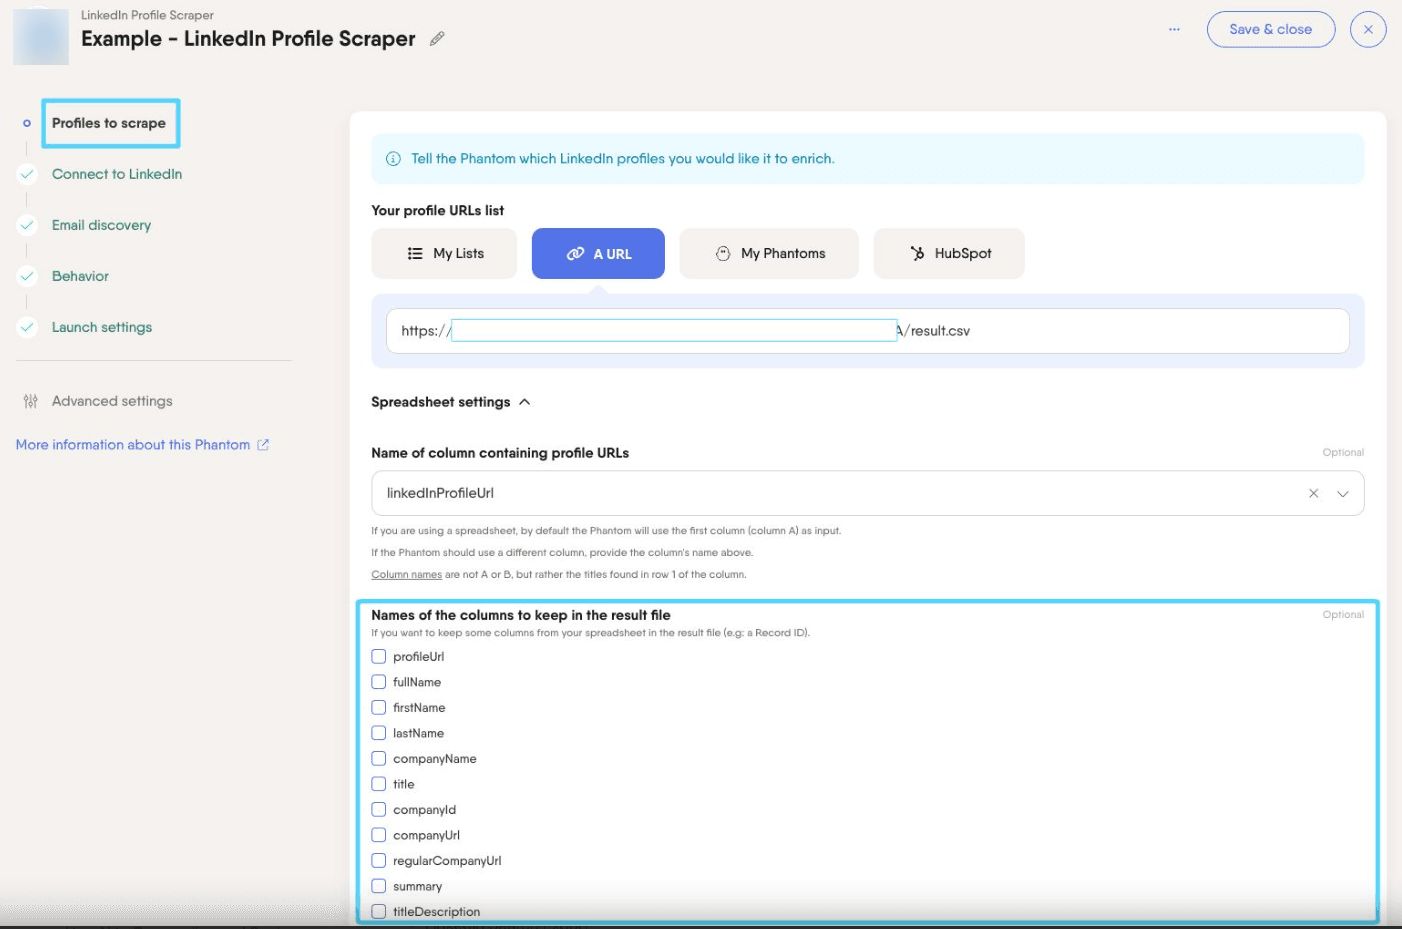1402x929 pixels.
Task: Click the Advanced settings sliders icon
Action: click(30, 401)
